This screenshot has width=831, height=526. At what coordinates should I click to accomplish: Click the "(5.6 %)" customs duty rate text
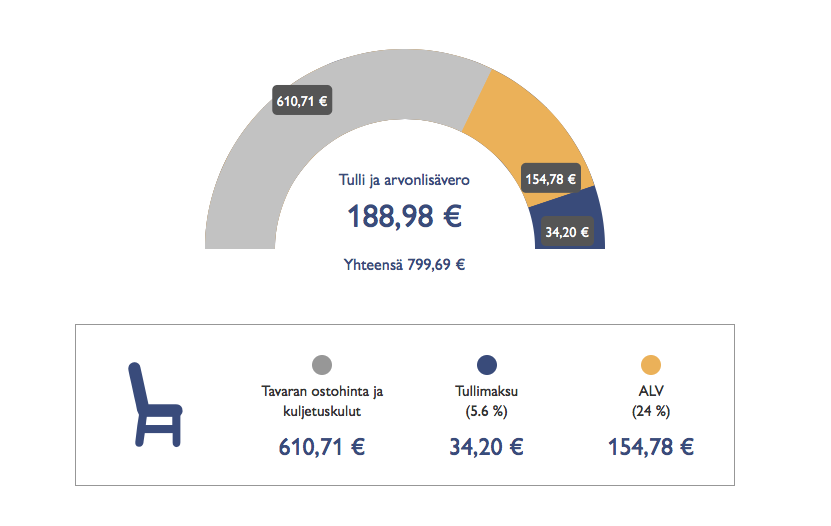click(487, 411)
